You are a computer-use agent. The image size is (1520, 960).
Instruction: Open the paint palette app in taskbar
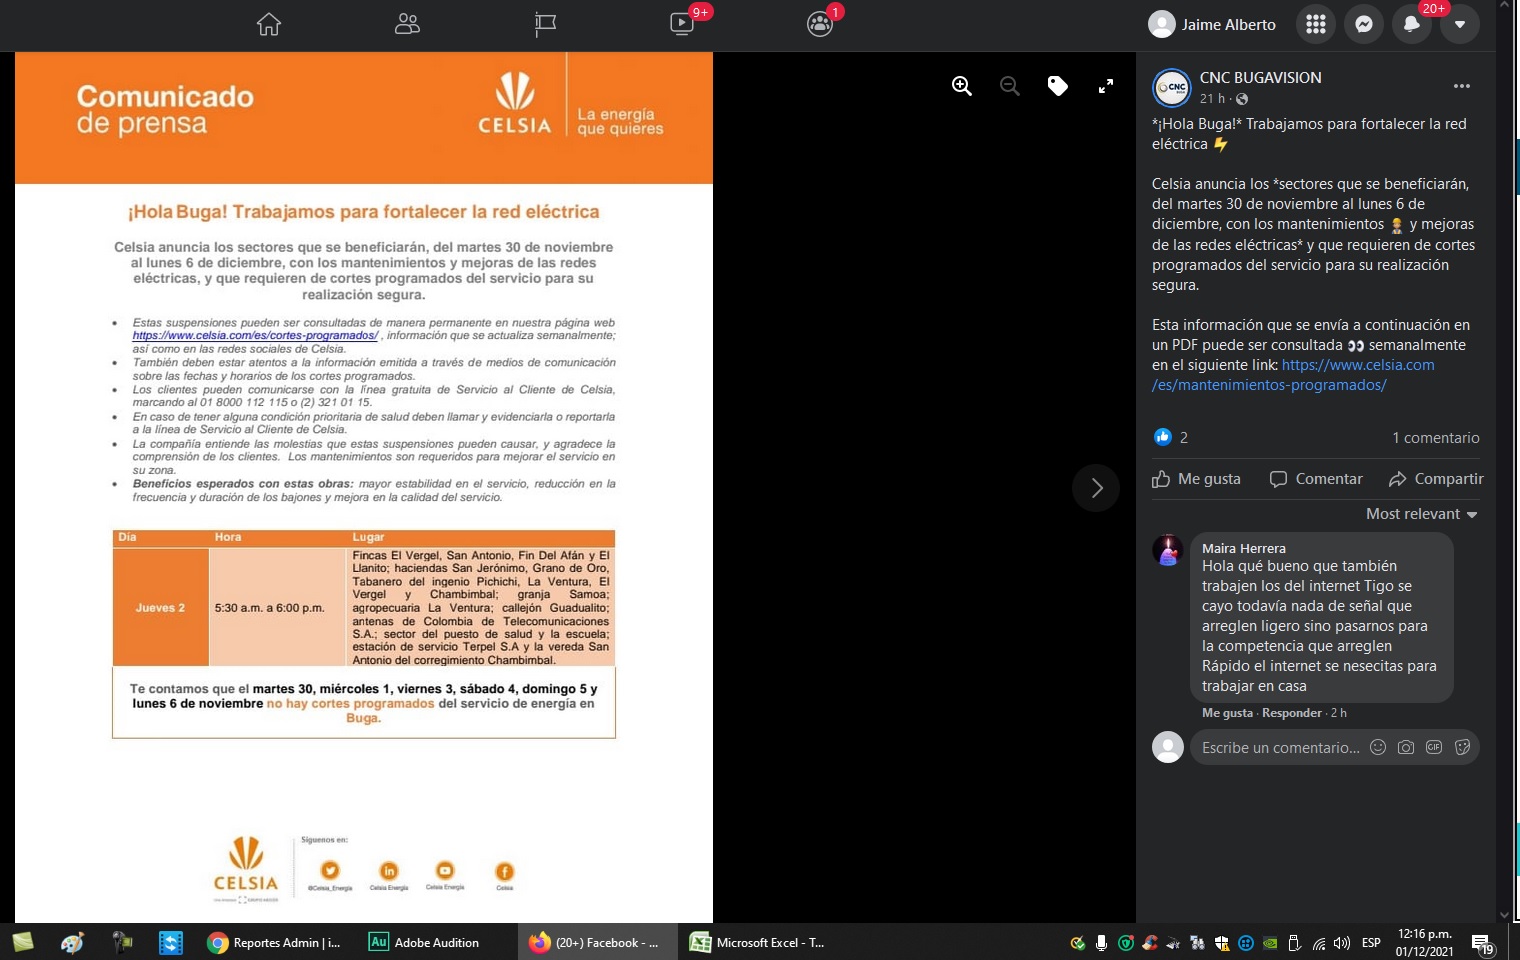[72, 942]
